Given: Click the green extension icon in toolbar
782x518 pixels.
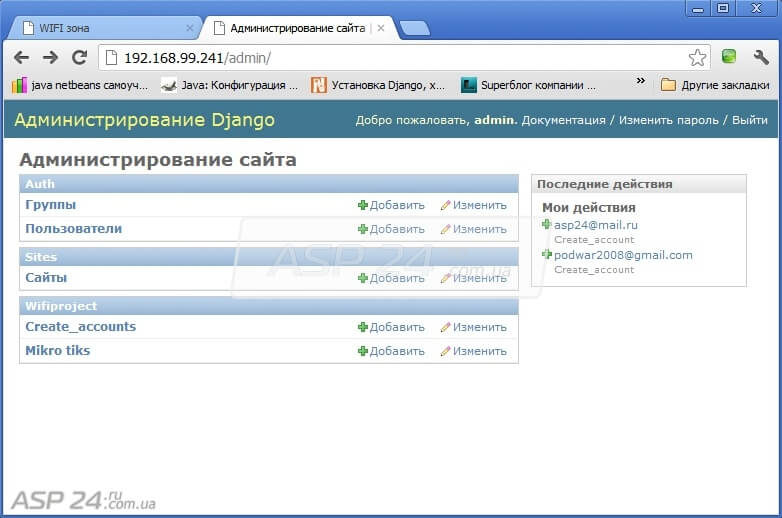Looking at the screenshot, I should (730, 58).
